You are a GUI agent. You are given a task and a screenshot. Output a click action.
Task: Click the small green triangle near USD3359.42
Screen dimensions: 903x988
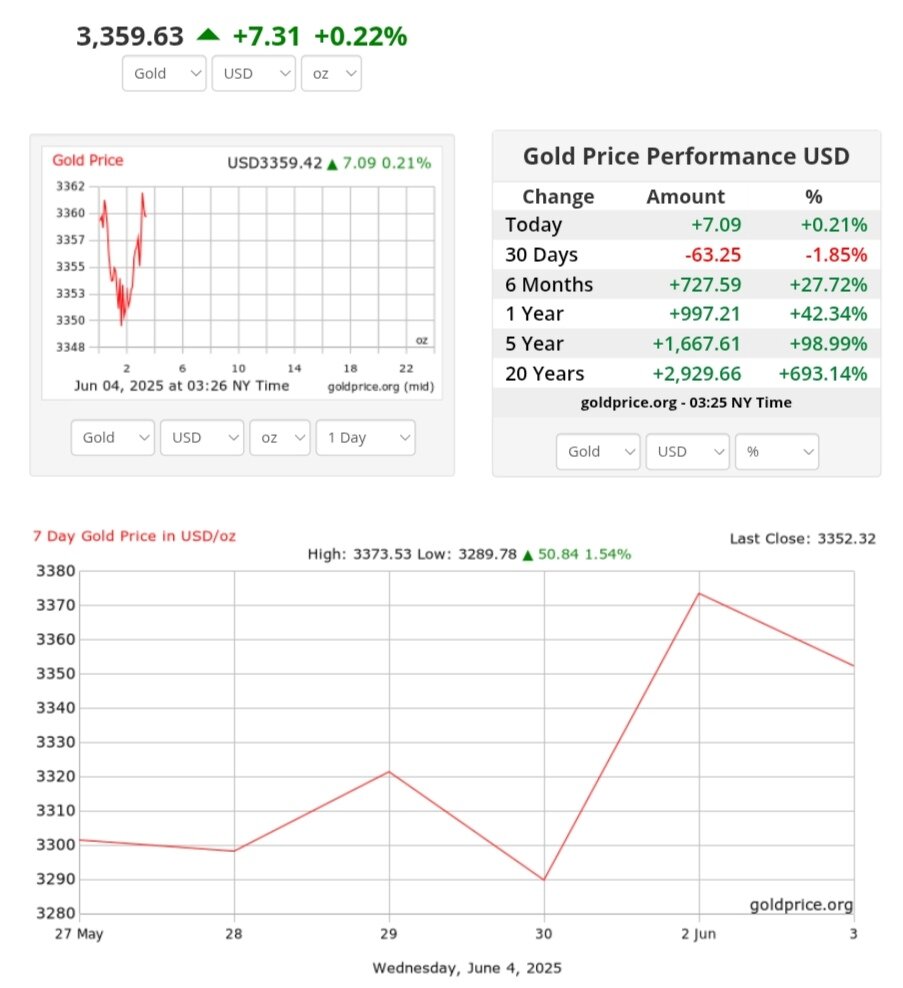pyautogui.click(x=333, y=163)
